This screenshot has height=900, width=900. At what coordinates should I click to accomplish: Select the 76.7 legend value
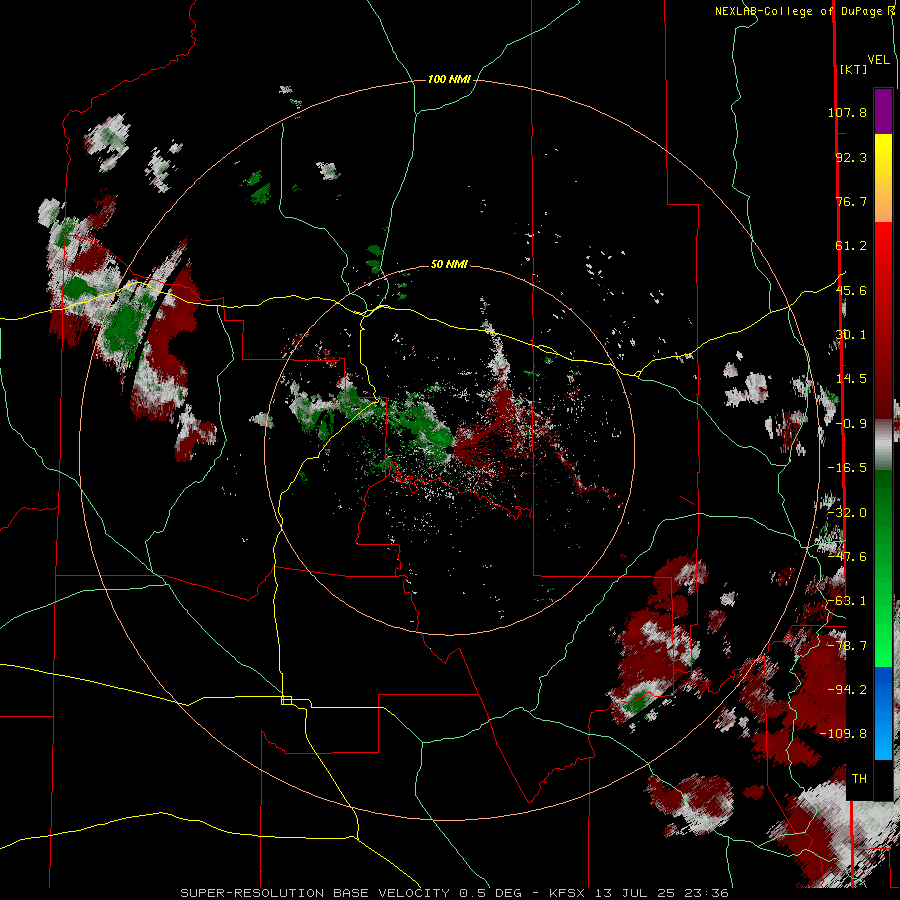pos(851,201)
